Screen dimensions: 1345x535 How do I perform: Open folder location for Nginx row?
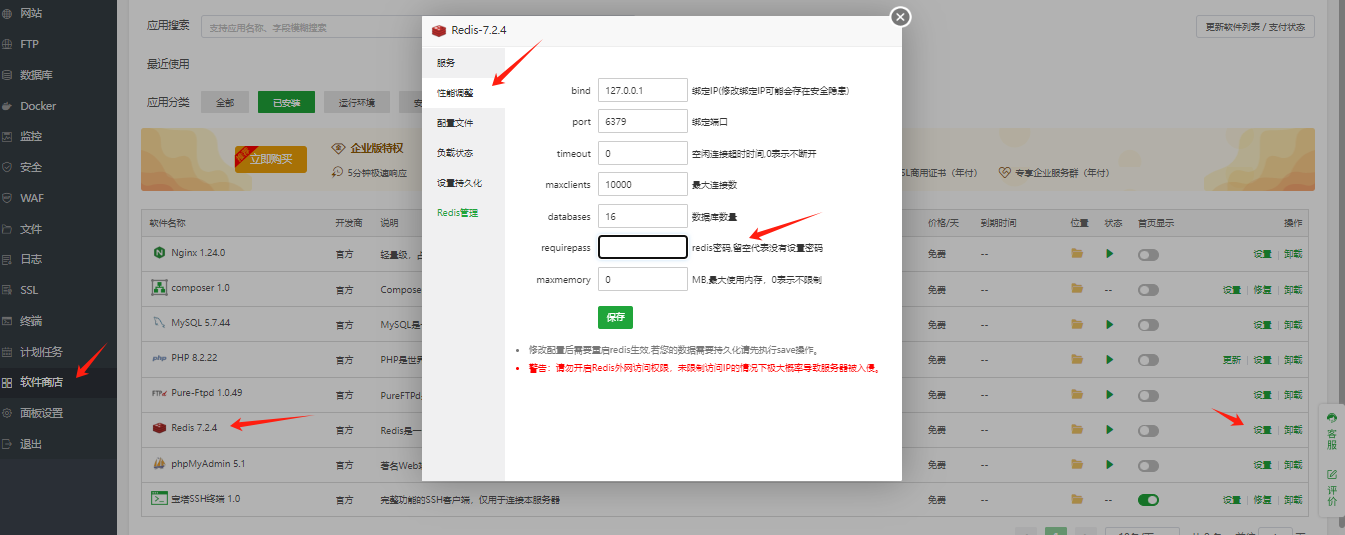[1077, 254]
